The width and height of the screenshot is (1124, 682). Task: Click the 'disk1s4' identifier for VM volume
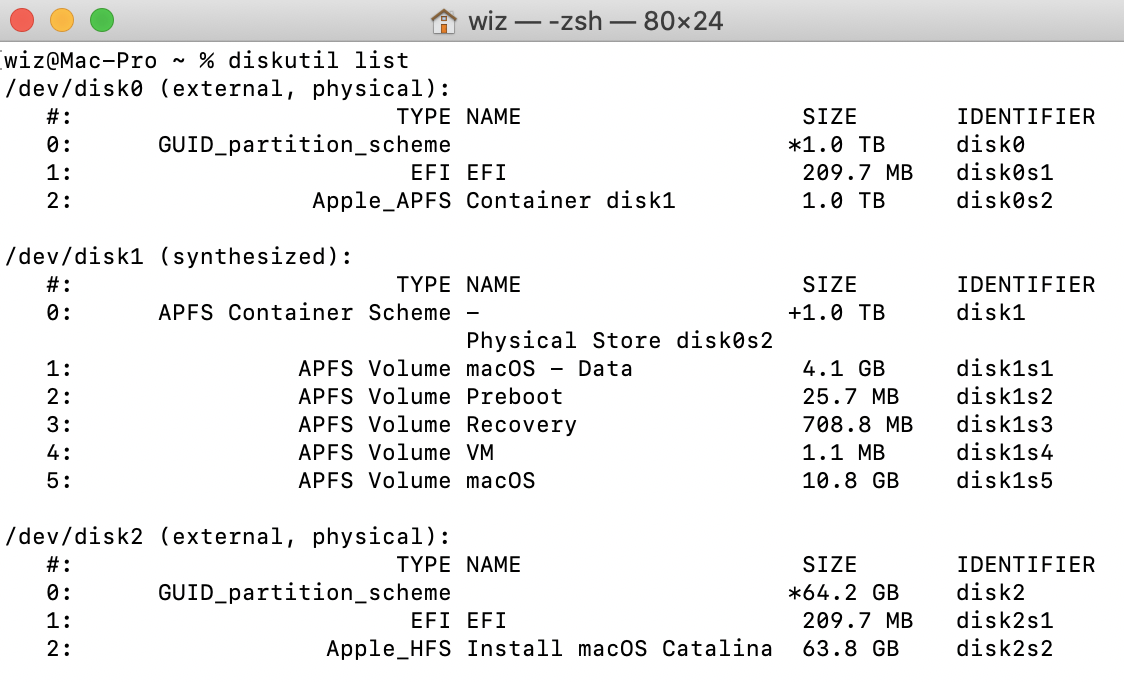tap(1004, 453)
